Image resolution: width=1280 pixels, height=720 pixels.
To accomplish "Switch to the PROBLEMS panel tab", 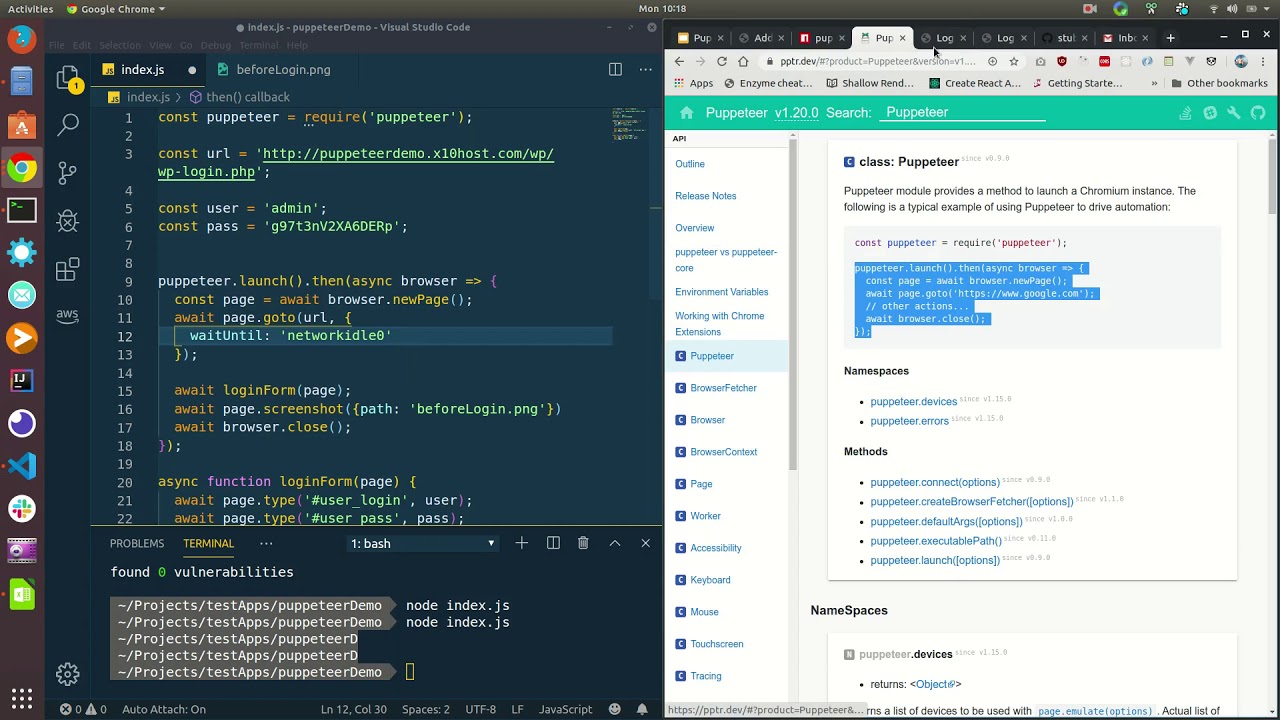I will click(137, 543).
